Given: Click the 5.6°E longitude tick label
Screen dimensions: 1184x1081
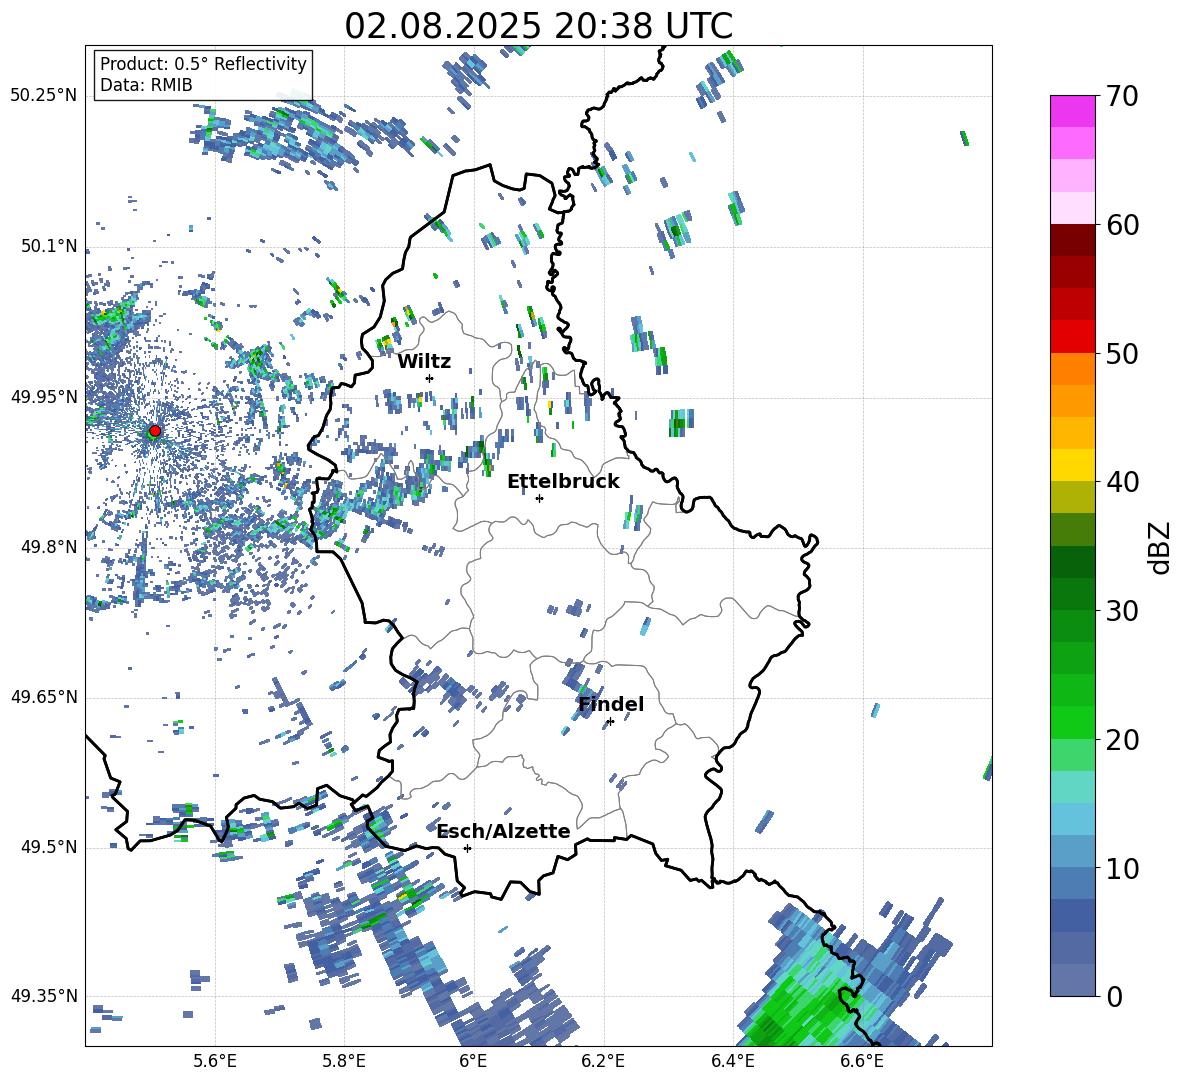Looking at the screenshot, I should point(215,1062).
